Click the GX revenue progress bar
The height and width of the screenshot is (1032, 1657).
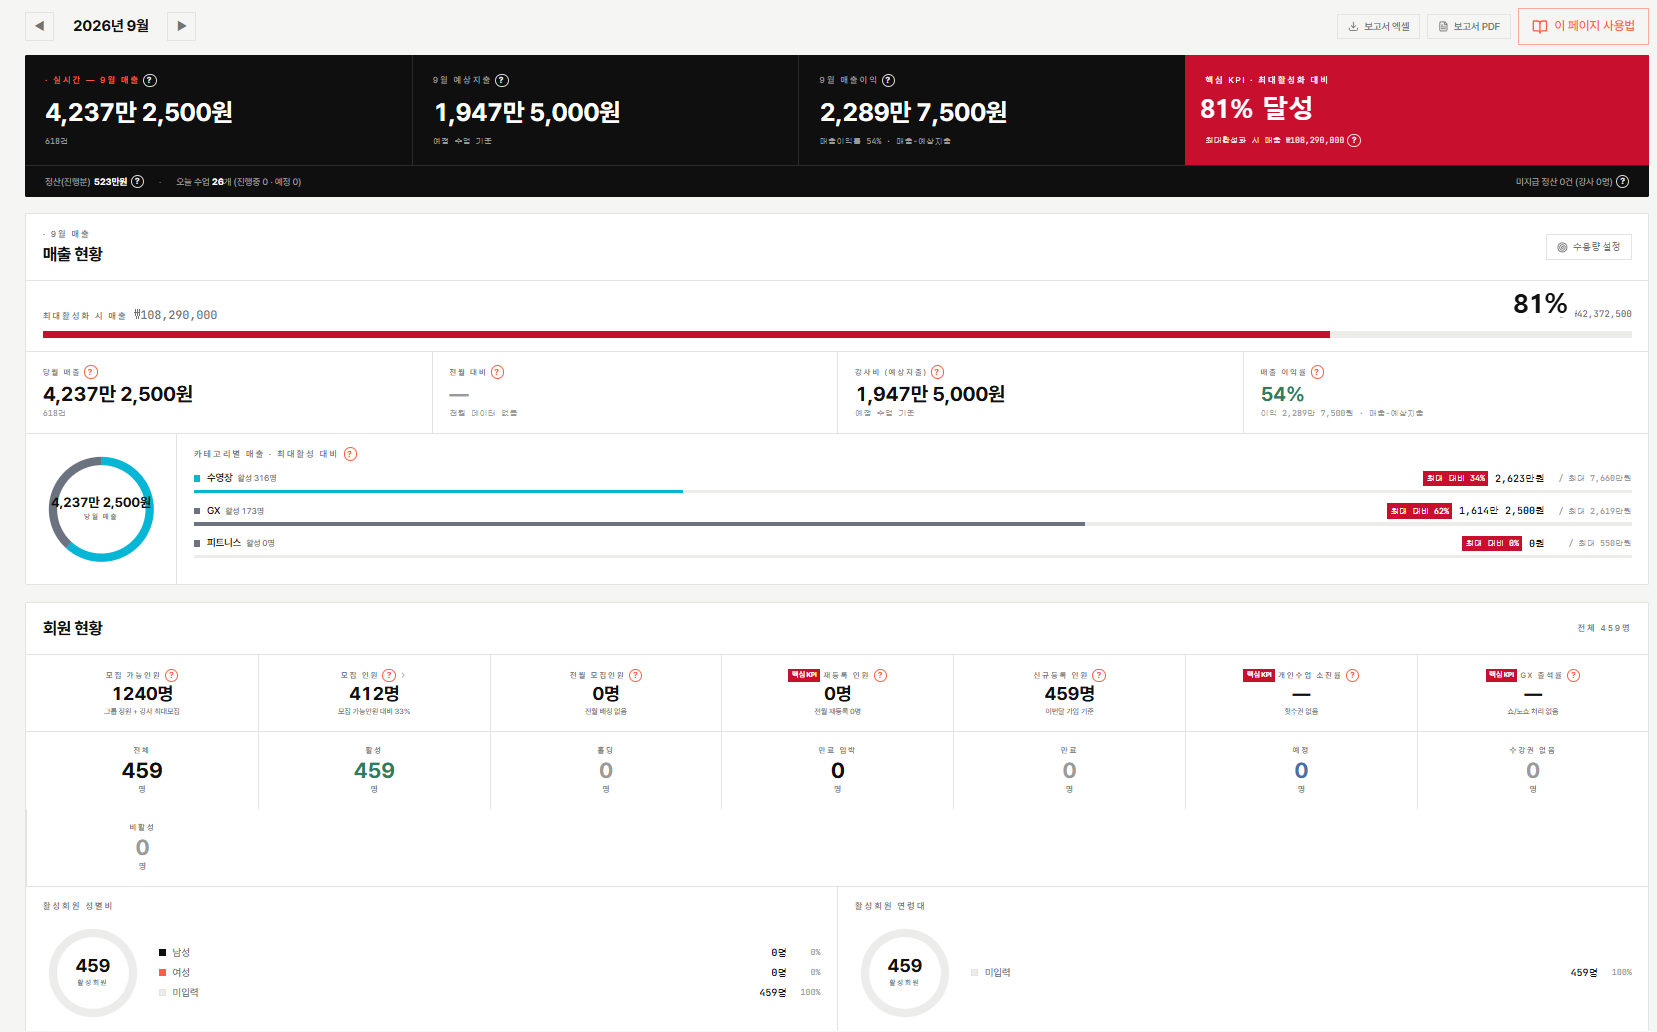pos(912,524)
